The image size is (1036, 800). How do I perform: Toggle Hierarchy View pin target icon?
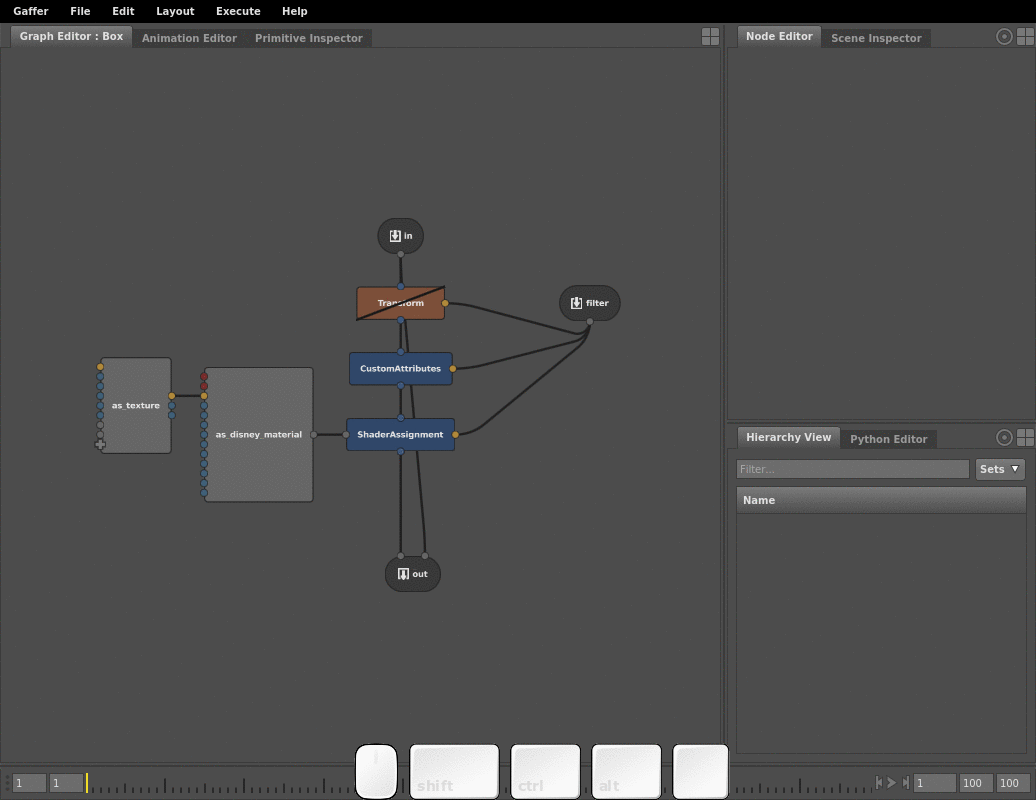pyautogui.click(x=1005, y=438)
